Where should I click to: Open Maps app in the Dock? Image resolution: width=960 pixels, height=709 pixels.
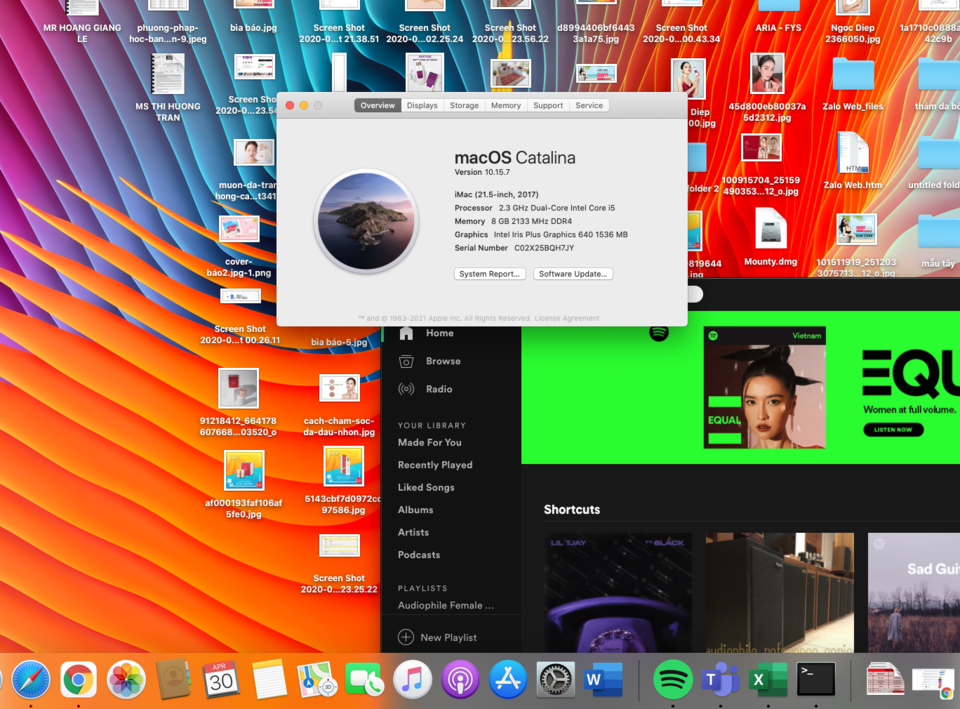[317, 680]
